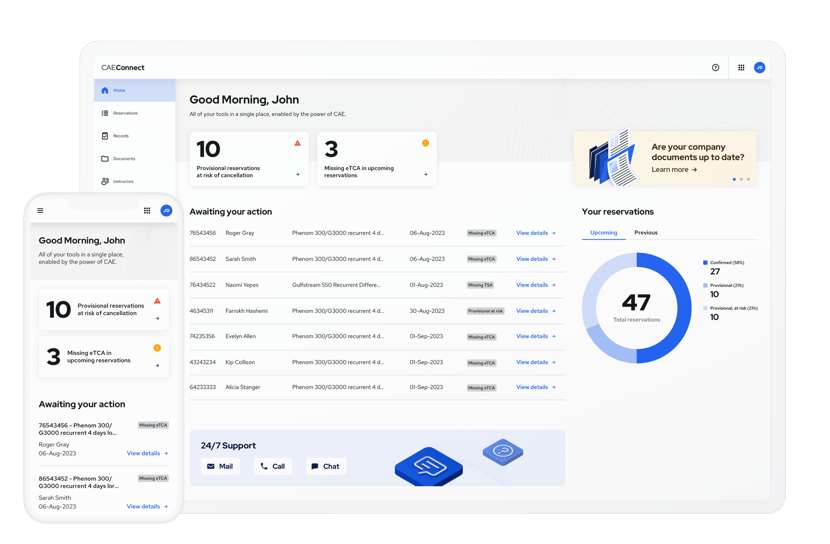Click warning icon on phone provisional card

[157, 301]
